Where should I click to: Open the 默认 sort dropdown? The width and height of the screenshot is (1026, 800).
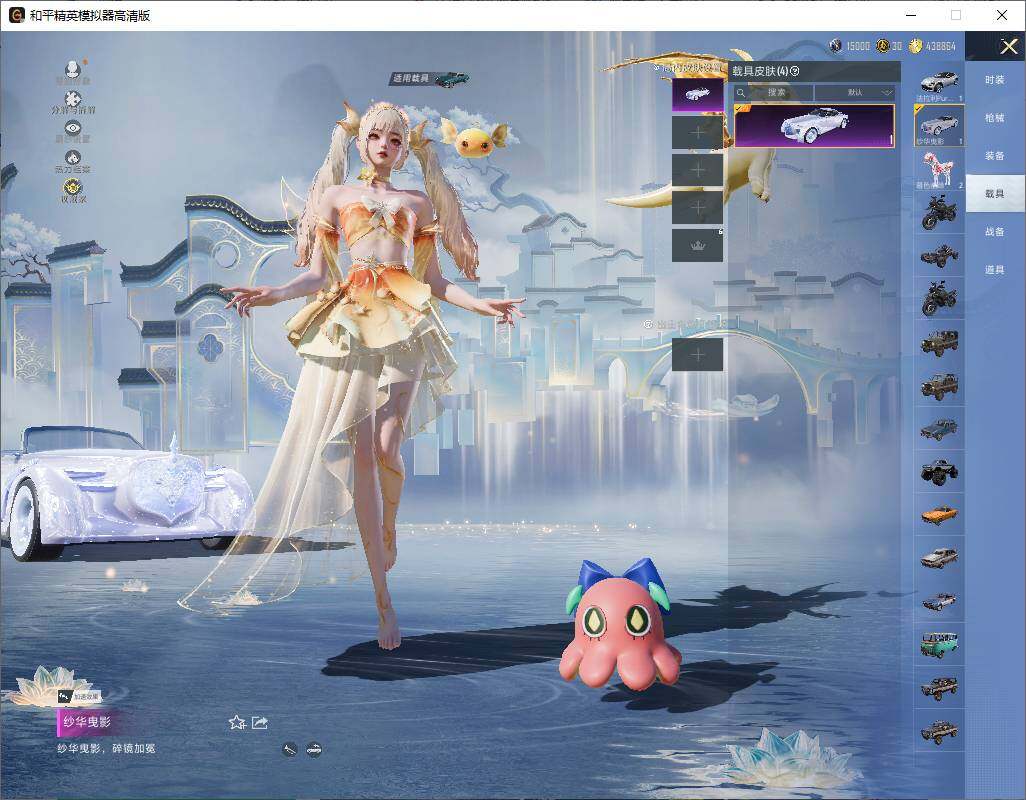(855, 92)
